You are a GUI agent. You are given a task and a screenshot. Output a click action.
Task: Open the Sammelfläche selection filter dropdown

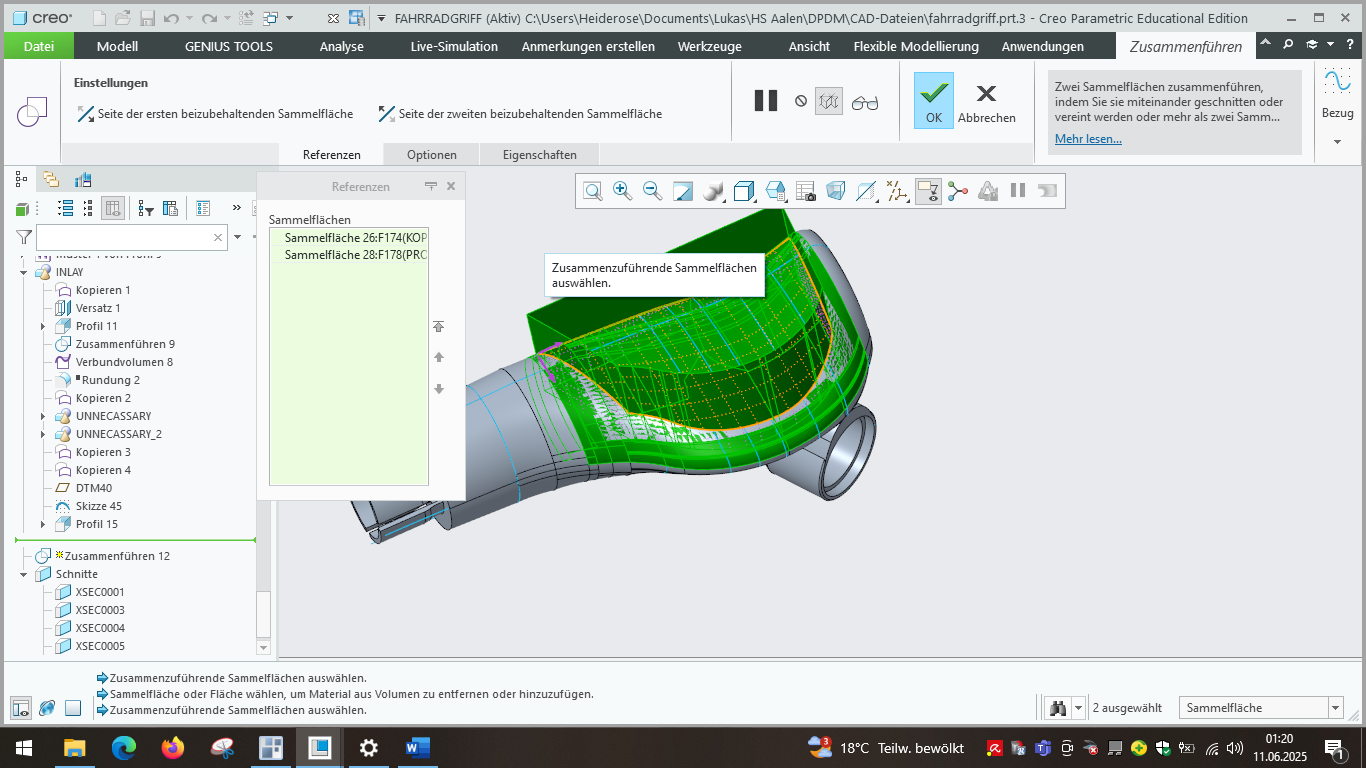tap(1335, 708)
